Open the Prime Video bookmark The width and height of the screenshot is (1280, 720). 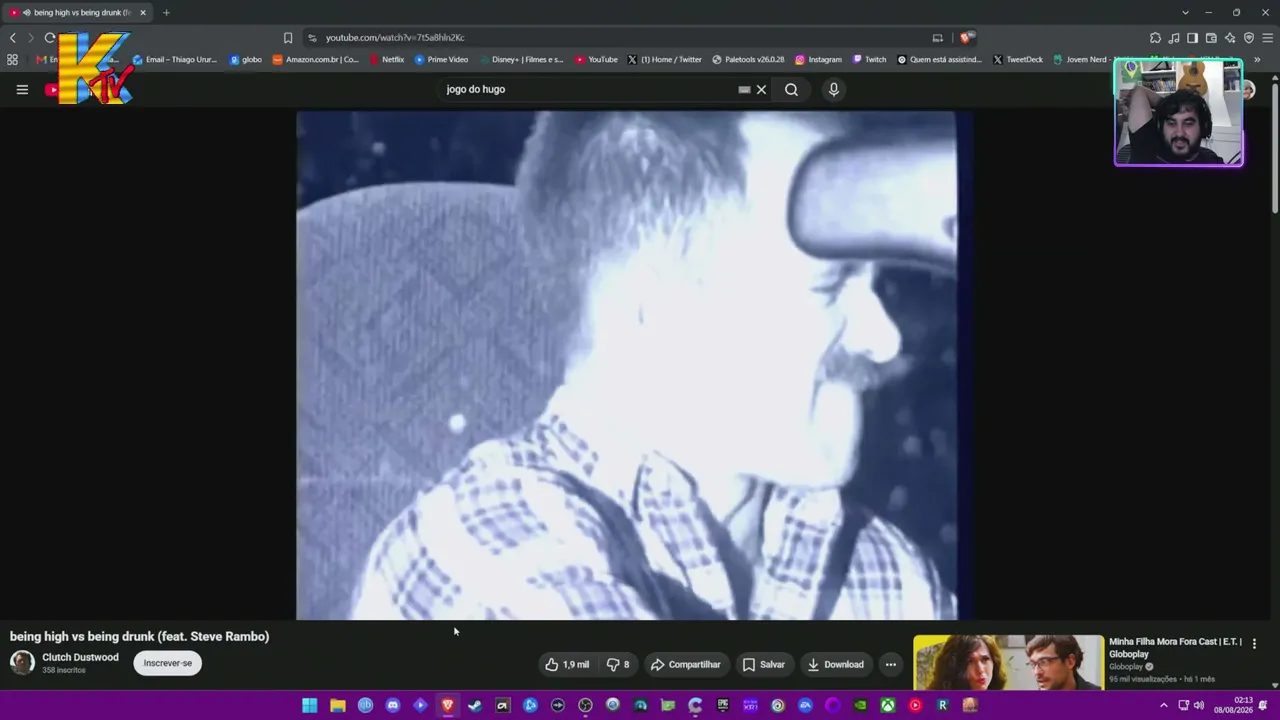tap(441, 60)
